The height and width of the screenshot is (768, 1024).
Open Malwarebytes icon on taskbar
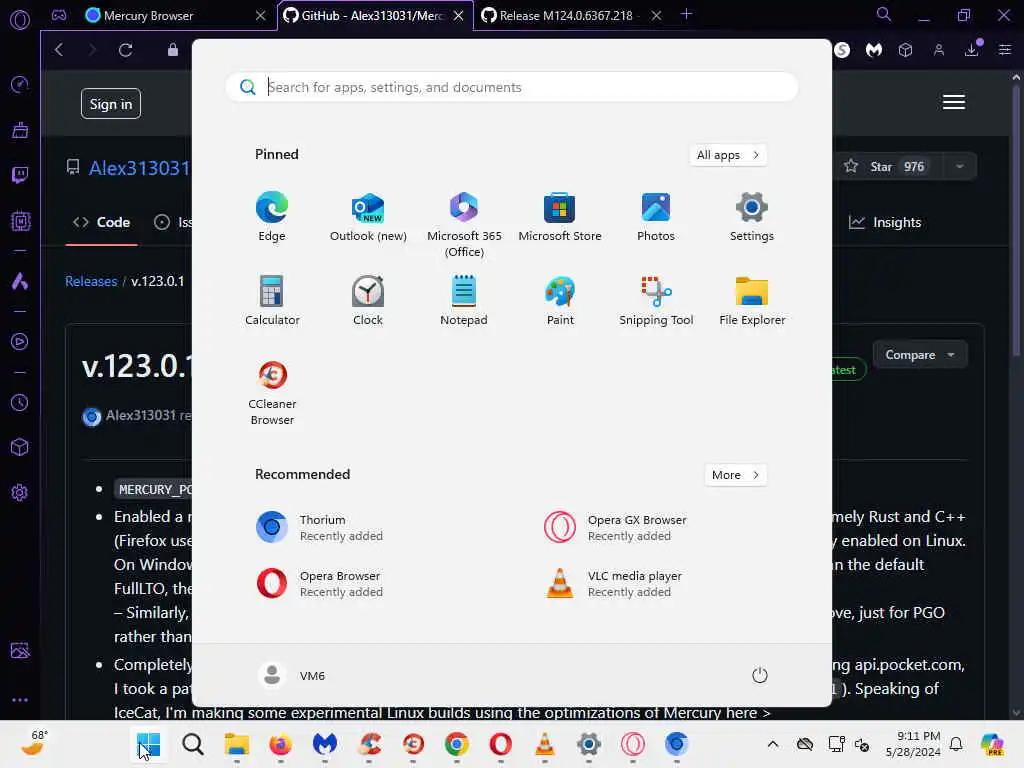pos(325,744)
